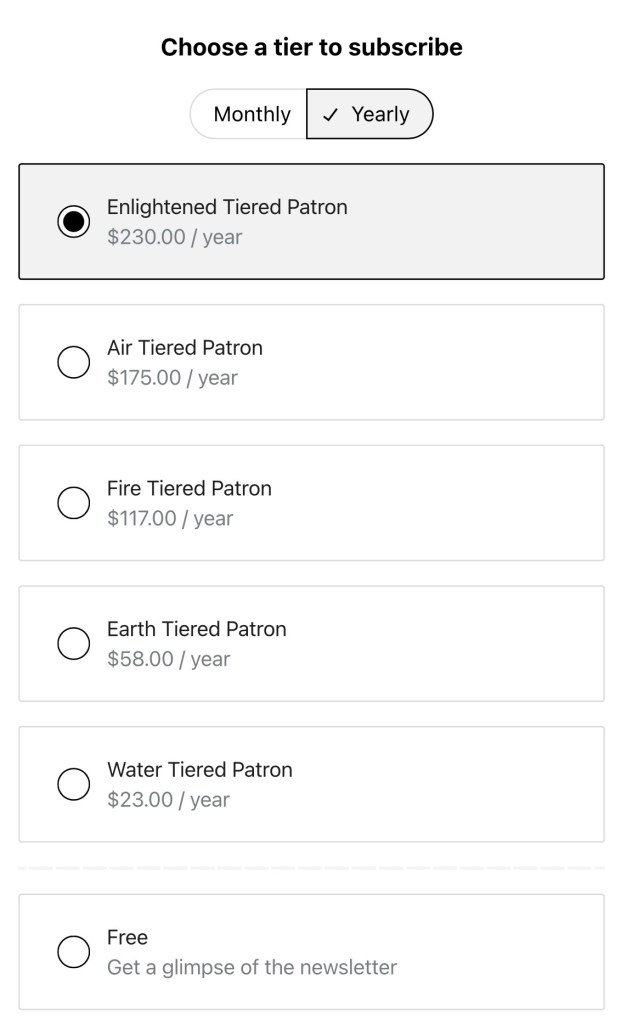621x1024 pixels.
Task: Switch billing to Yearly
Action: click(x=369, y=114)
